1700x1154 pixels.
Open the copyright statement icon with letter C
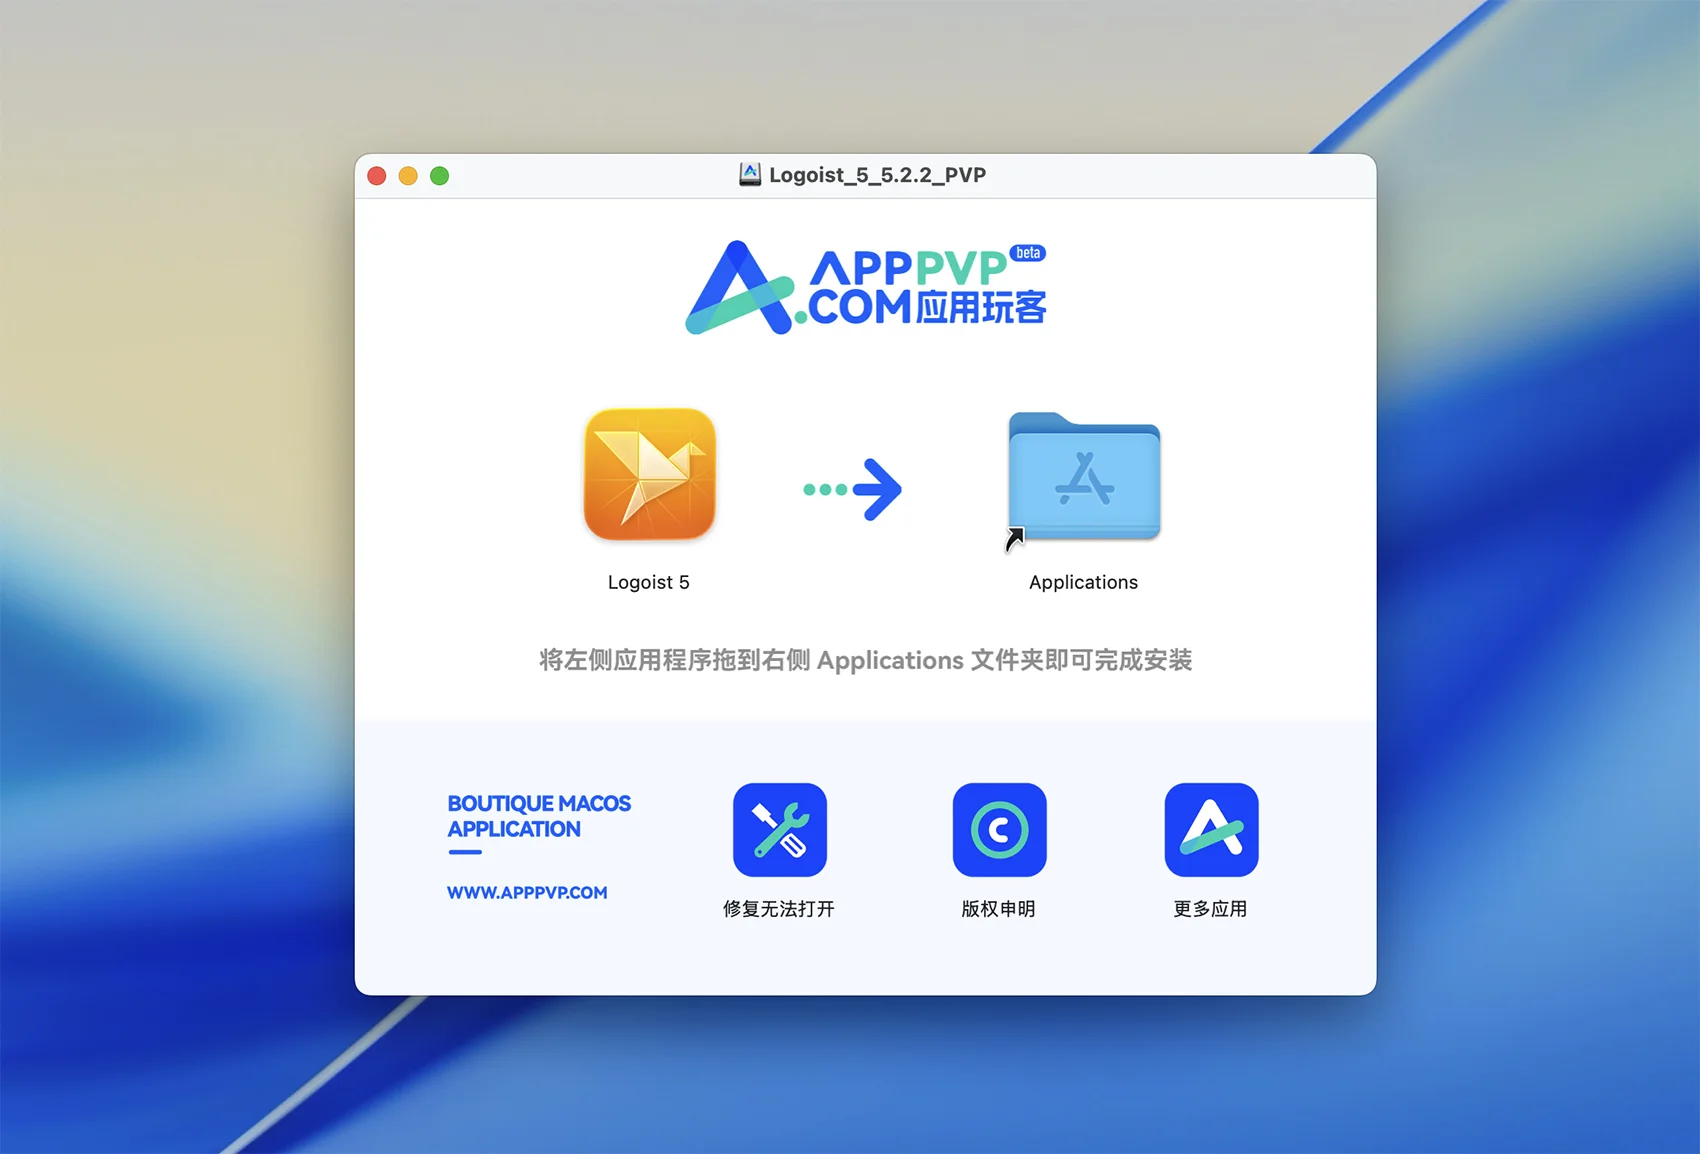tap(999, 829)
